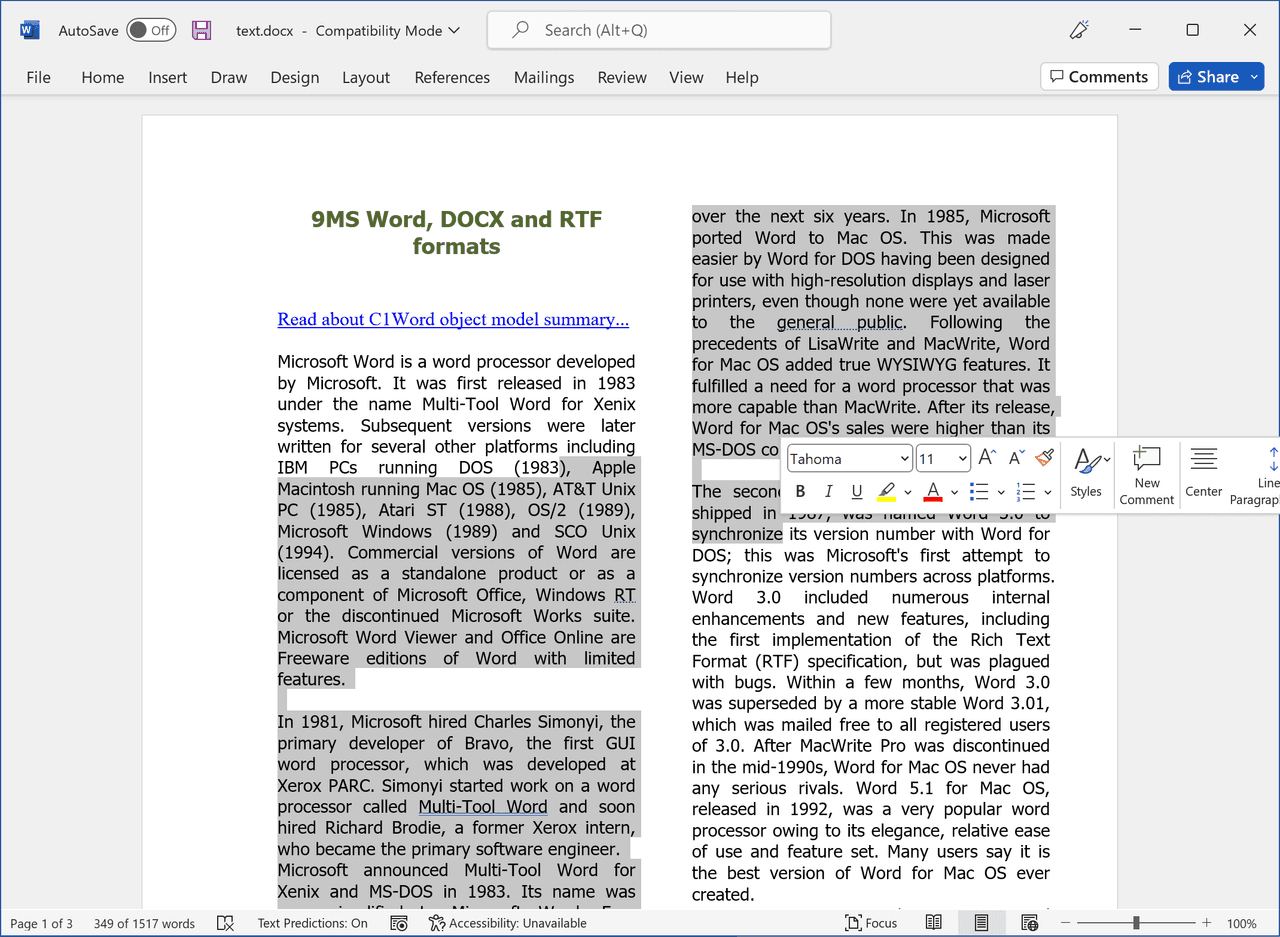Open the Draw ribbon tab
This screenshot has height=937, width=1280.
click(x=229, y=77)
